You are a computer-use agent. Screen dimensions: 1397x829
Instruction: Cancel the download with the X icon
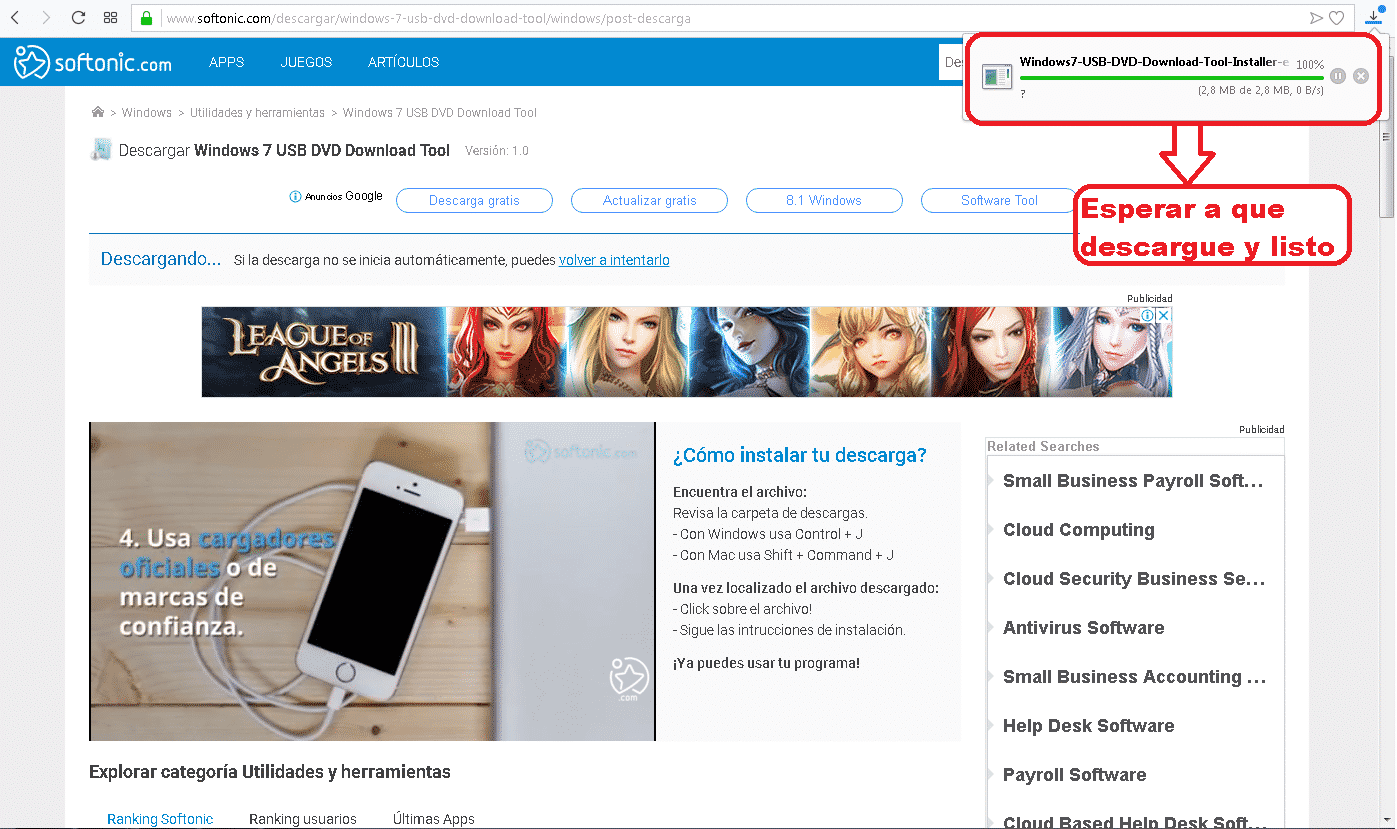coord(1361,76)
